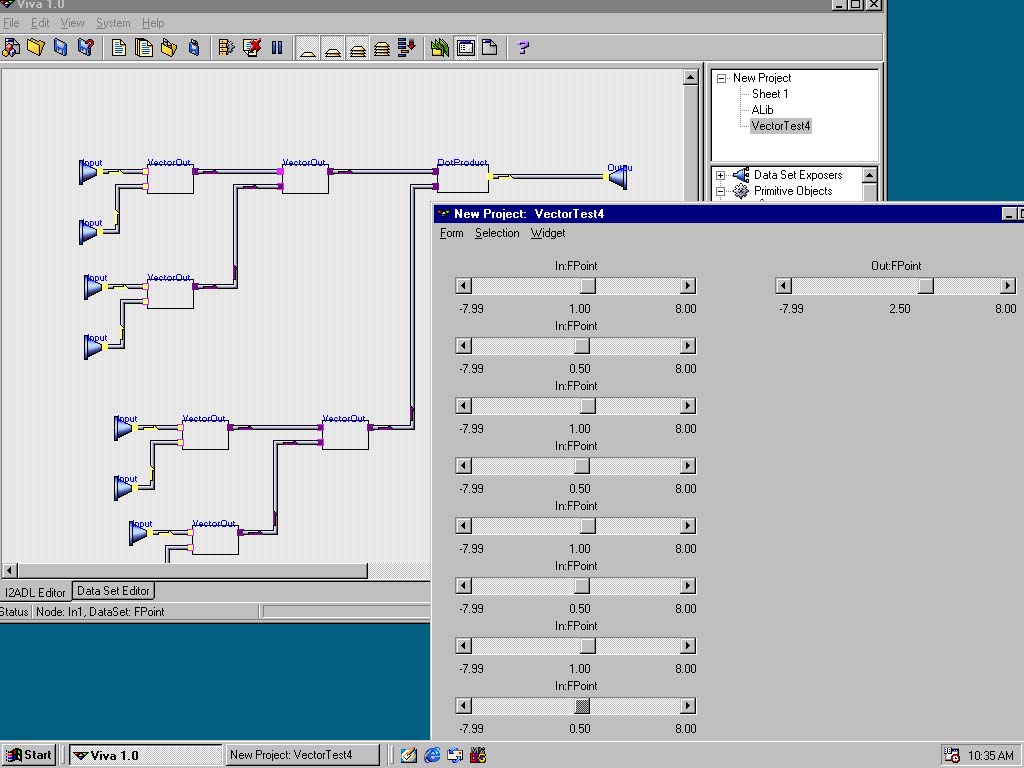Click the purple question mark help icon
This screenshot has width=1024, height=768.
click(x=523, y=47)
